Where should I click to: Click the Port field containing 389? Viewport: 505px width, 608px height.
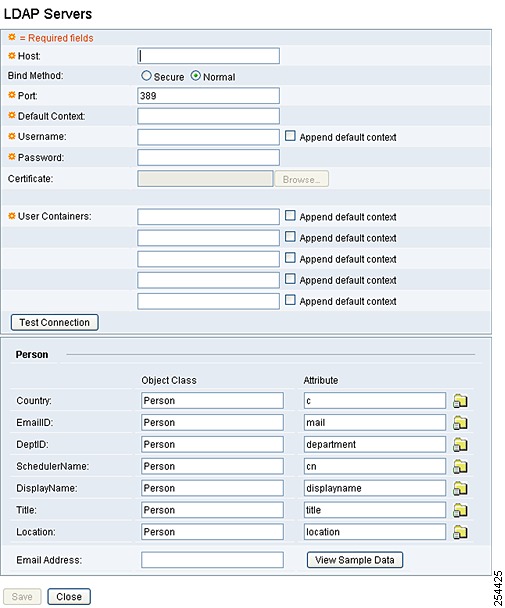pyautogui.click(x=208, y=96)
